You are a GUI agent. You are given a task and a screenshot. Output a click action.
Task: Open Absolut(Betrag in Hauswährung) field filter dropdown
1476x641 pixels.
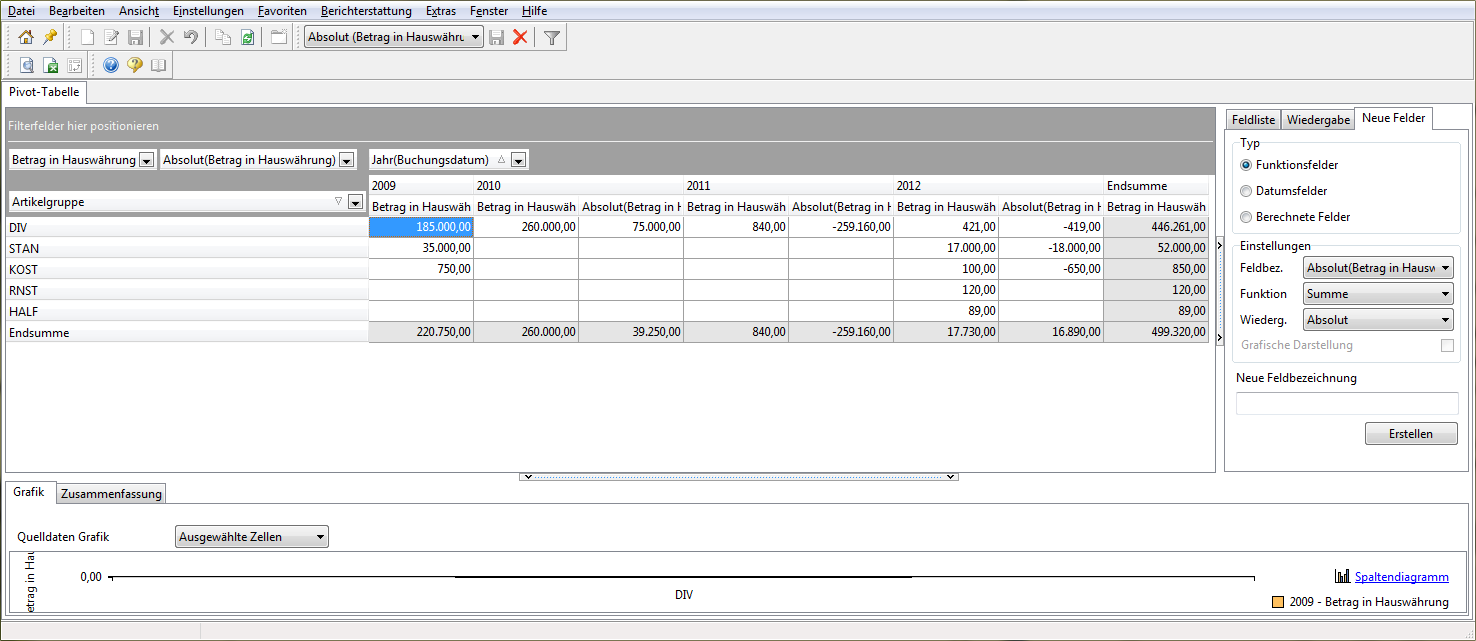pos(346,160)
